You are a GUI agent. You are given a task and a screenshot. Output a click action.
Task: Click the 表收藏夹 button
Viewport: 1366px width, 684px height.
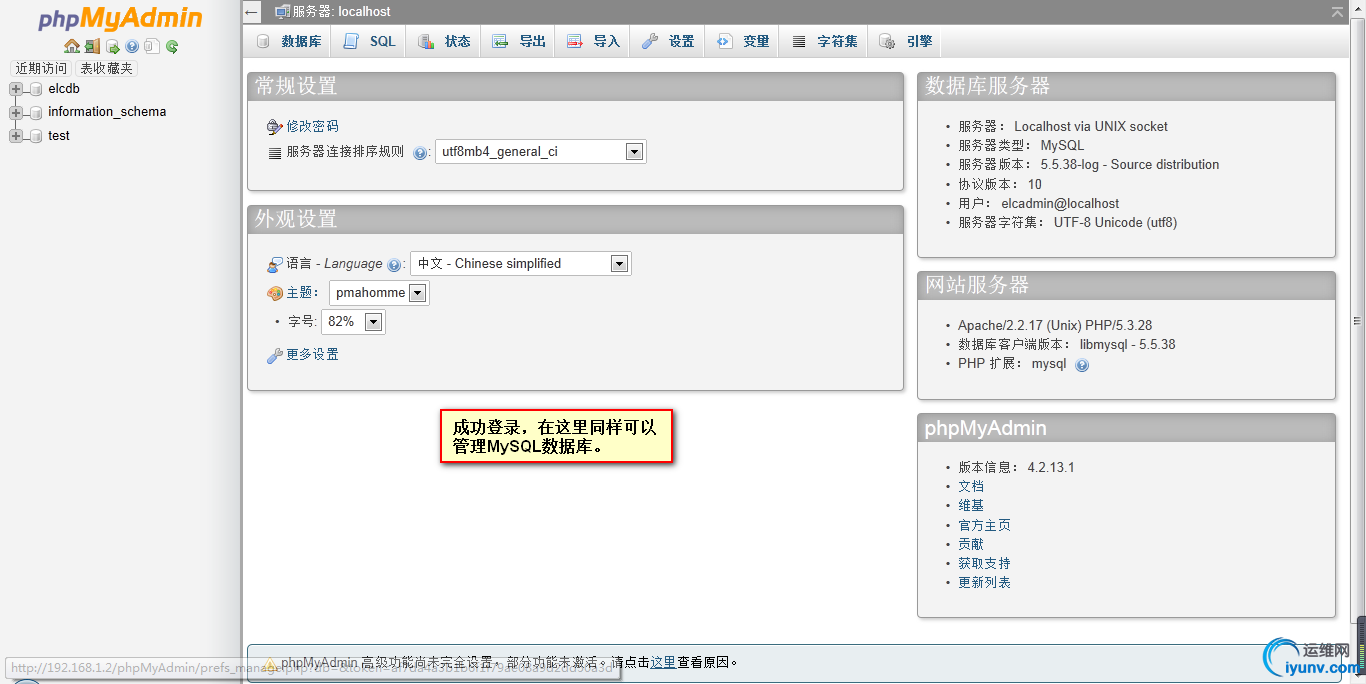click(x=106, y=68)
